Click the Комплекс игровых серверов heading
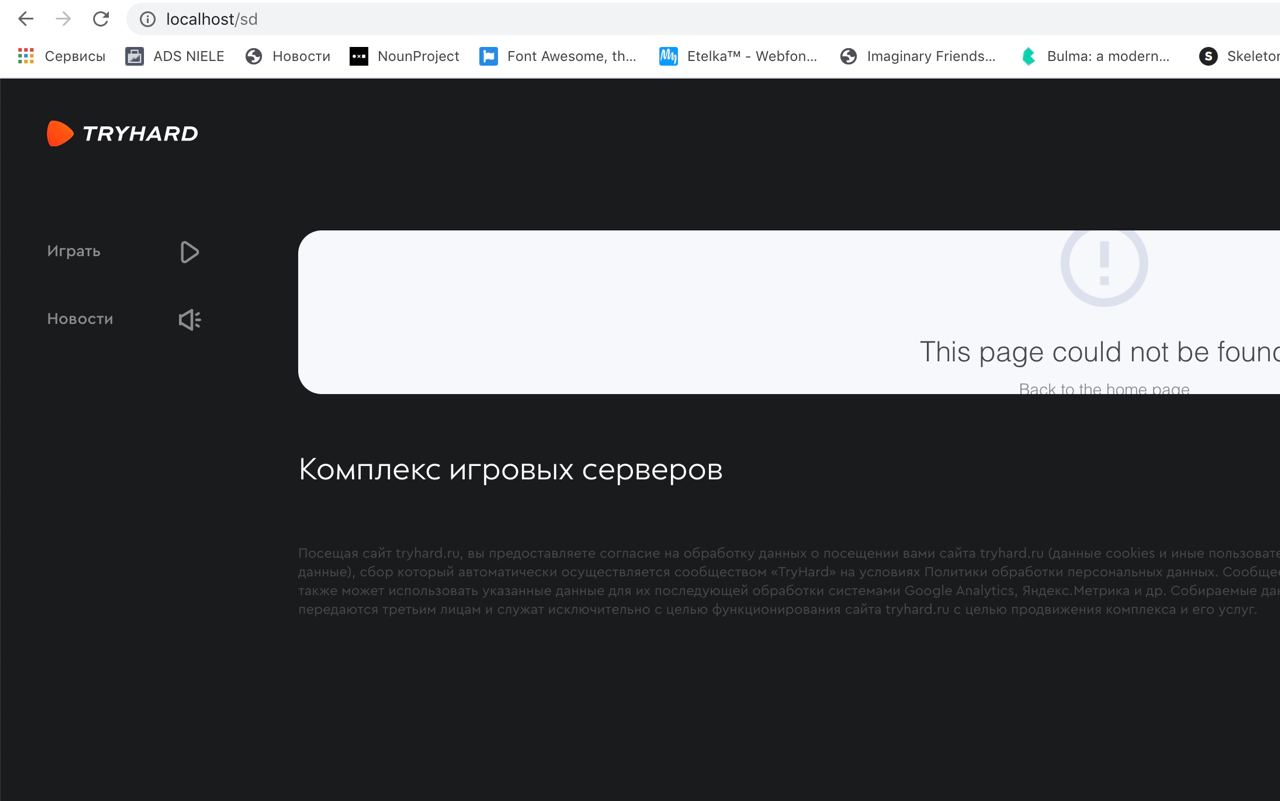This screenshot has height=801, width=1280. coord(510,469)
